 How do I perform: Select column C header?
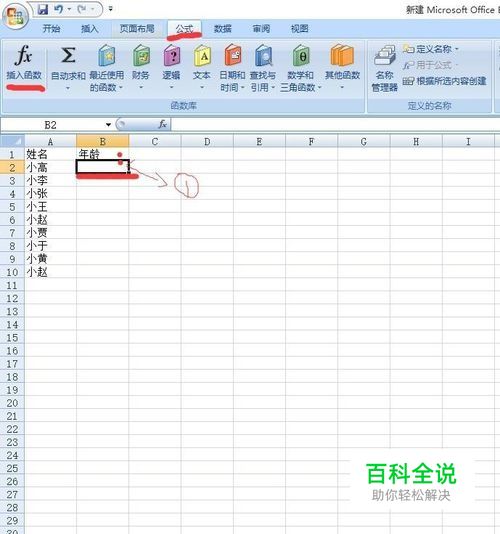click(x=155, y=141)
